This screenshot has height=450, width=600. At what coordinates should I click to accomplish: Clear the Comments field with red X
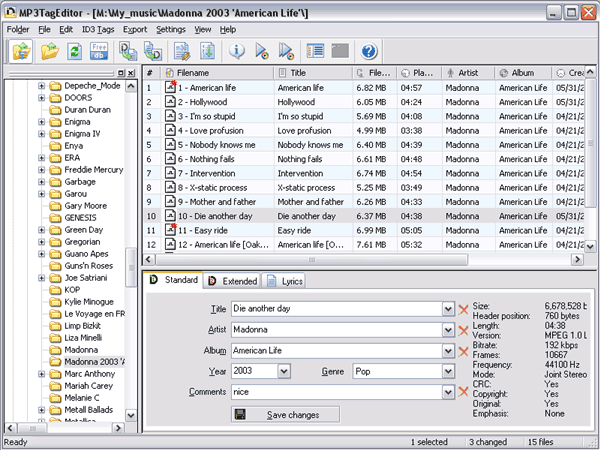pos(463,392)
